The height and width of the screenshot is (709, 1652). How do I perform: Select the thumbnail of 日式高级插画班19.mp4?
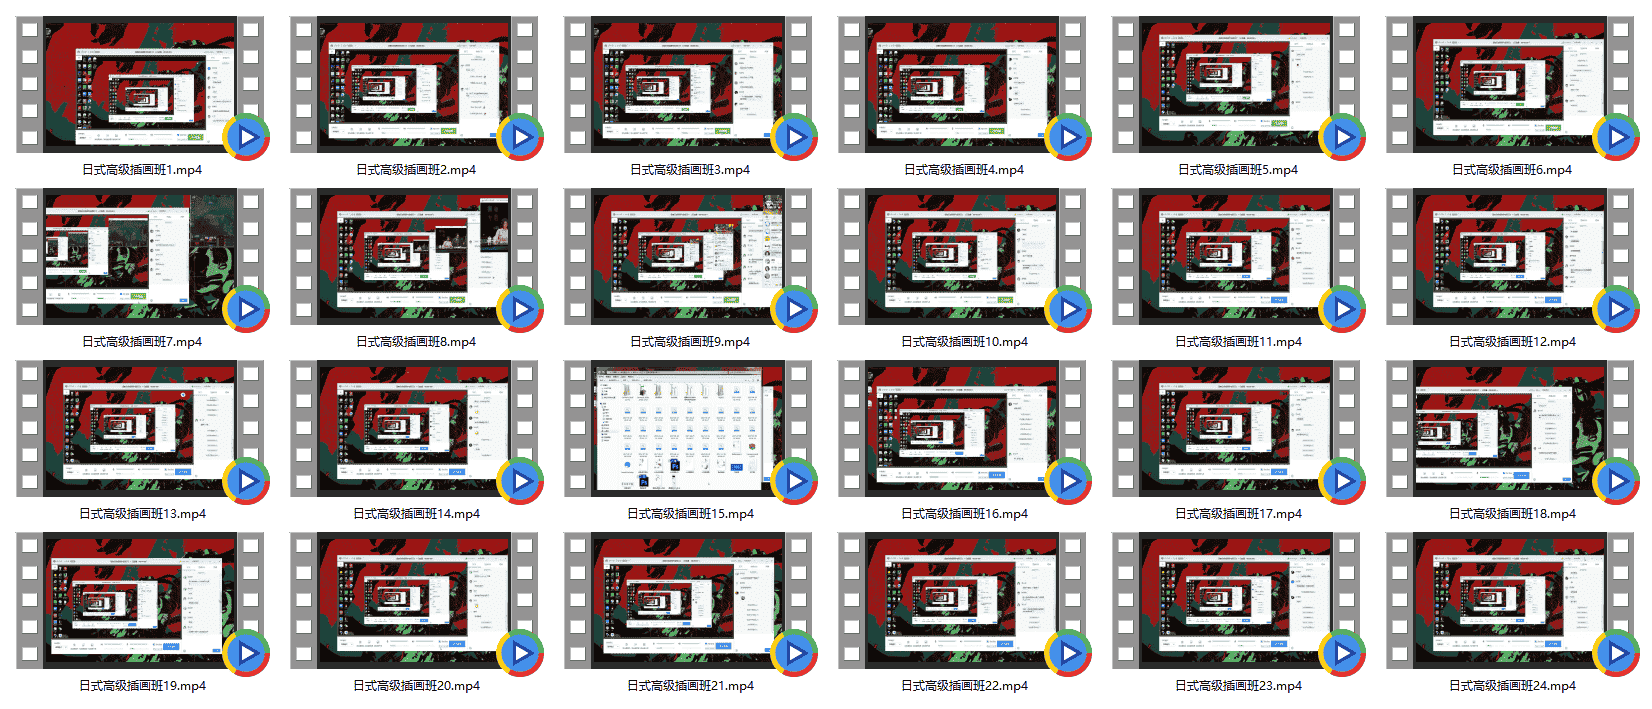[x=141, y=600]
